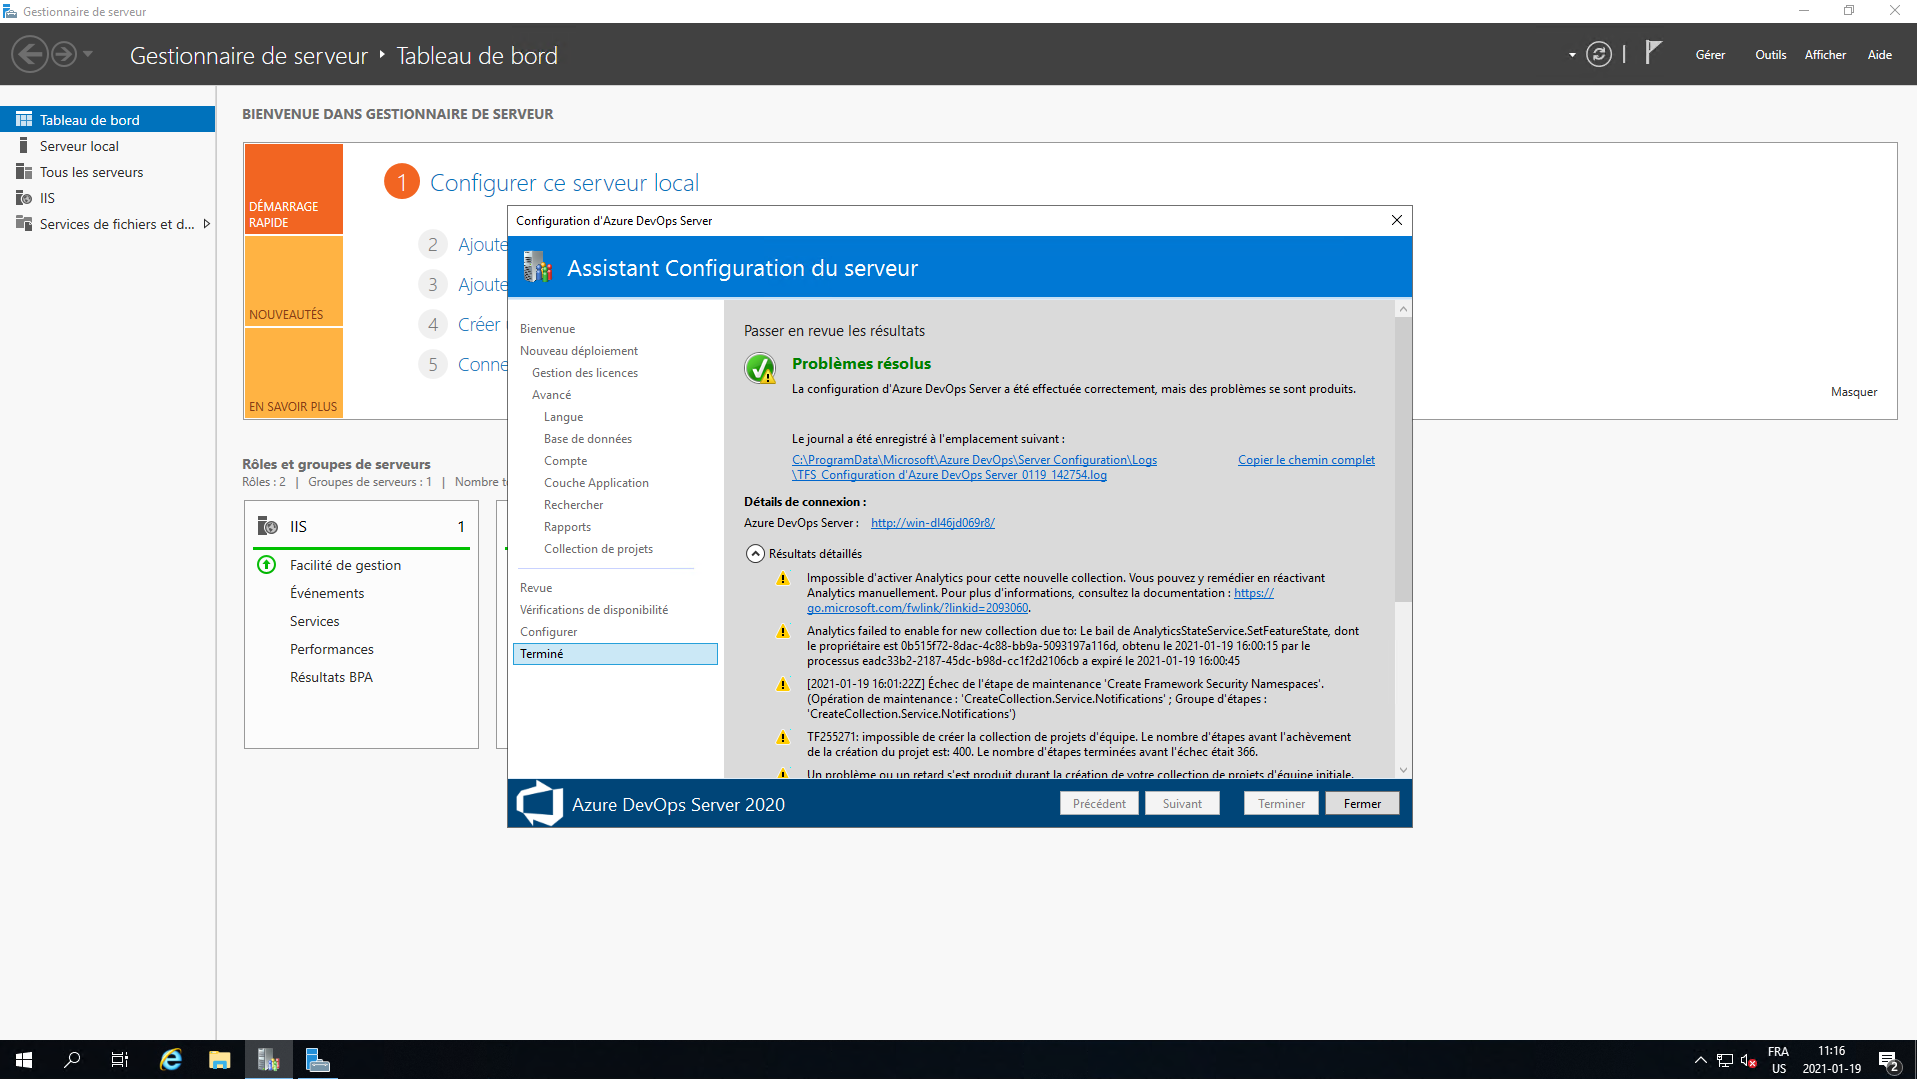Open the notifications flag icon
Viewport: 1917px width, 1079px height.
pos(1653,53)
